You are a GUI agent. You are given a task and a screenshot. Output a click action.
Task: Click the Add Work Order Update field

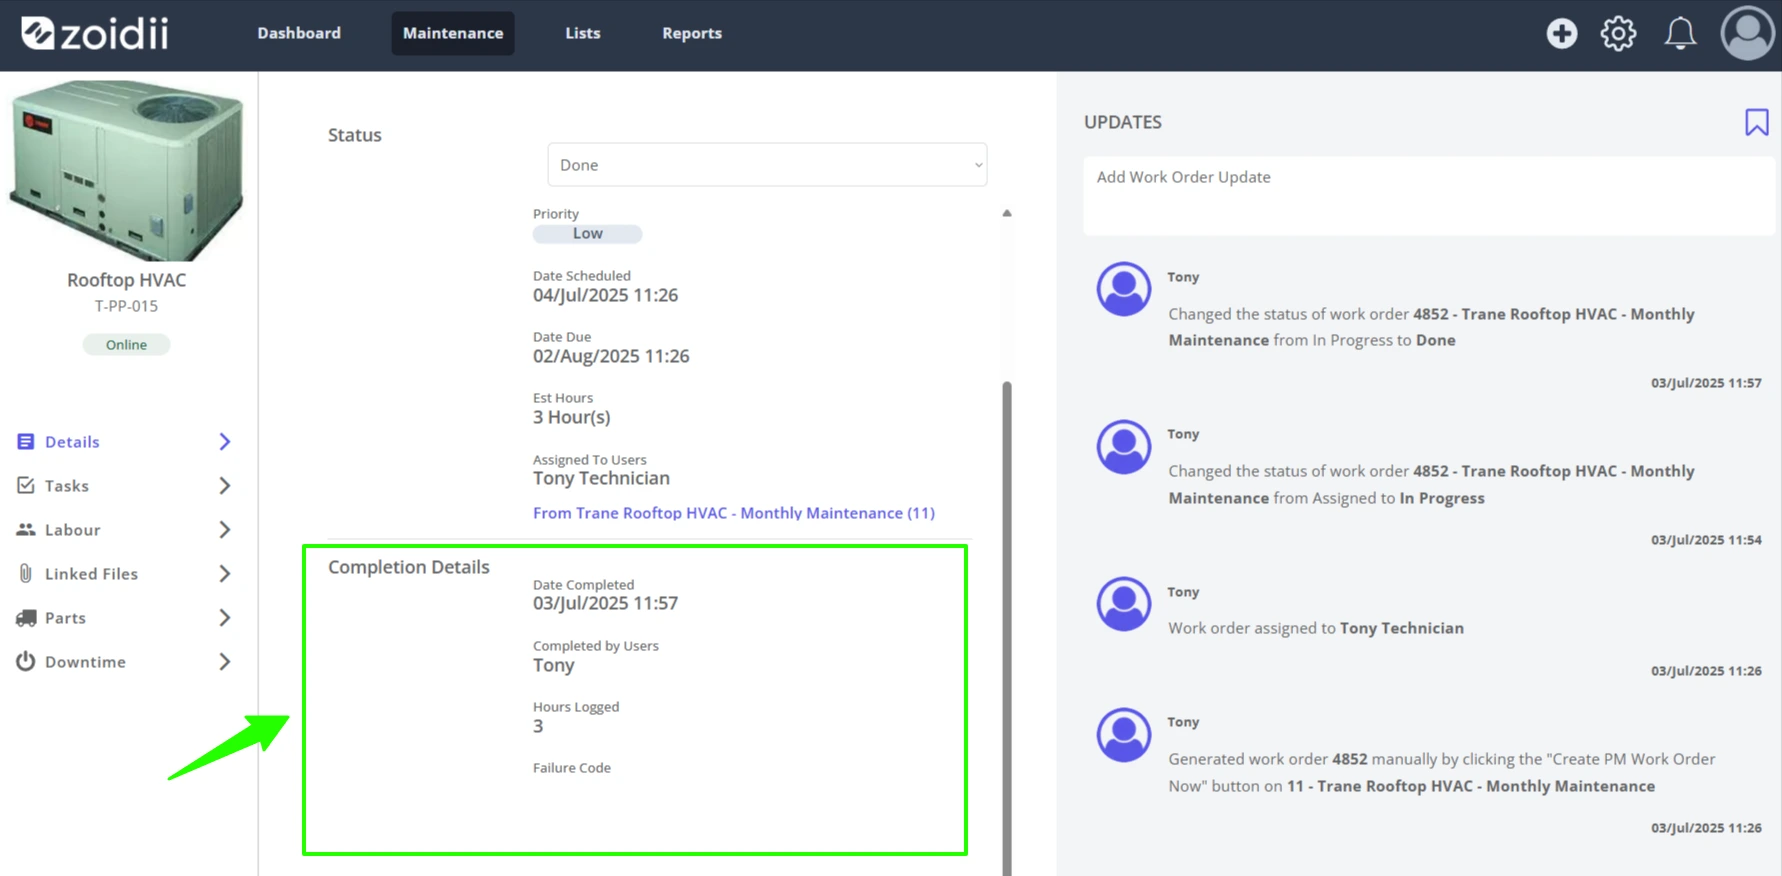[1428, 196]
